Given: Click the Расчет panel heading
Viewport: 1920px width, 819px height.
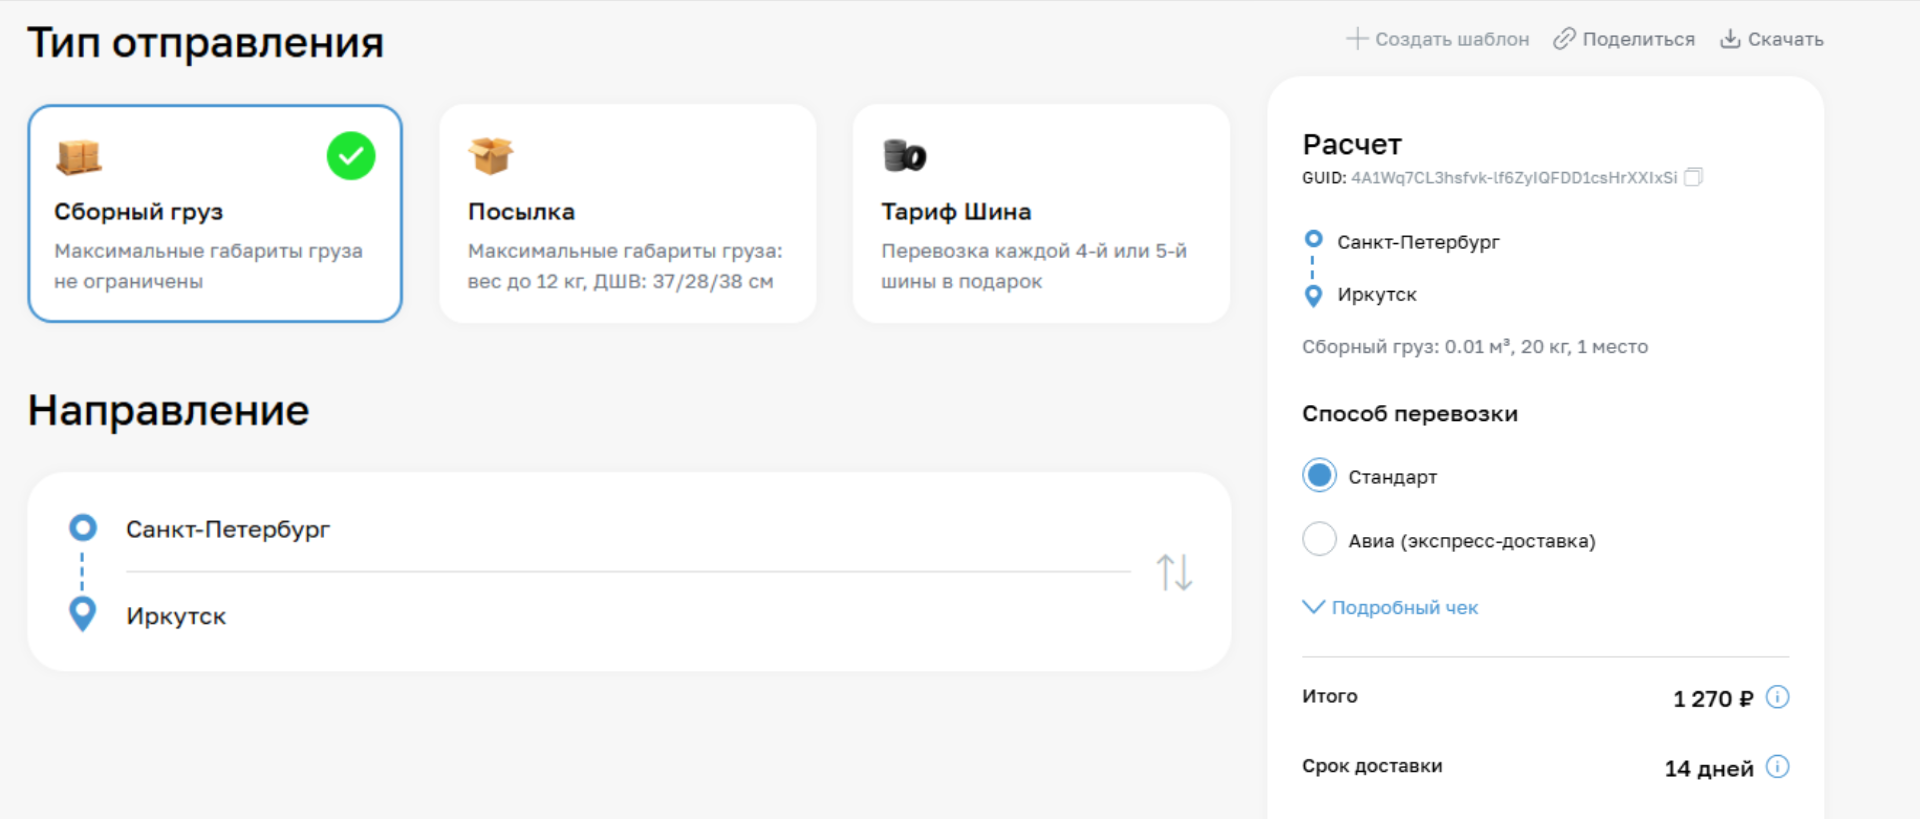Looking at the screenshot, I should point(1352,145).
